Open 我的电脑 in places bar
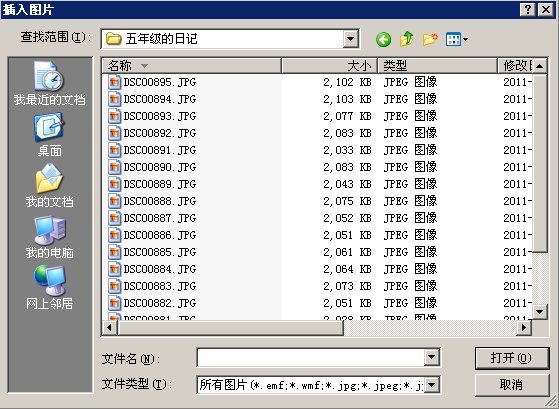 [50, 237]
